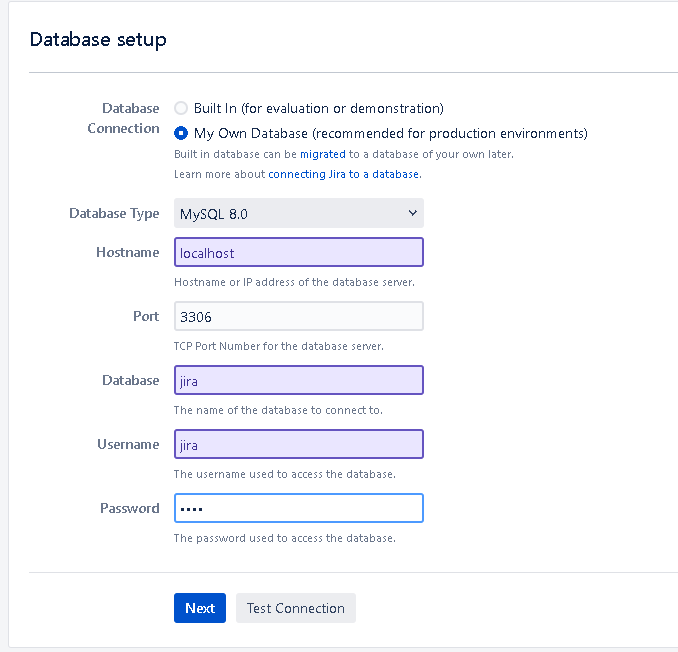Click the 'Built In (for evaluation or demonstration)' text
Screen dimensions: 678x652
click(318, 108)
